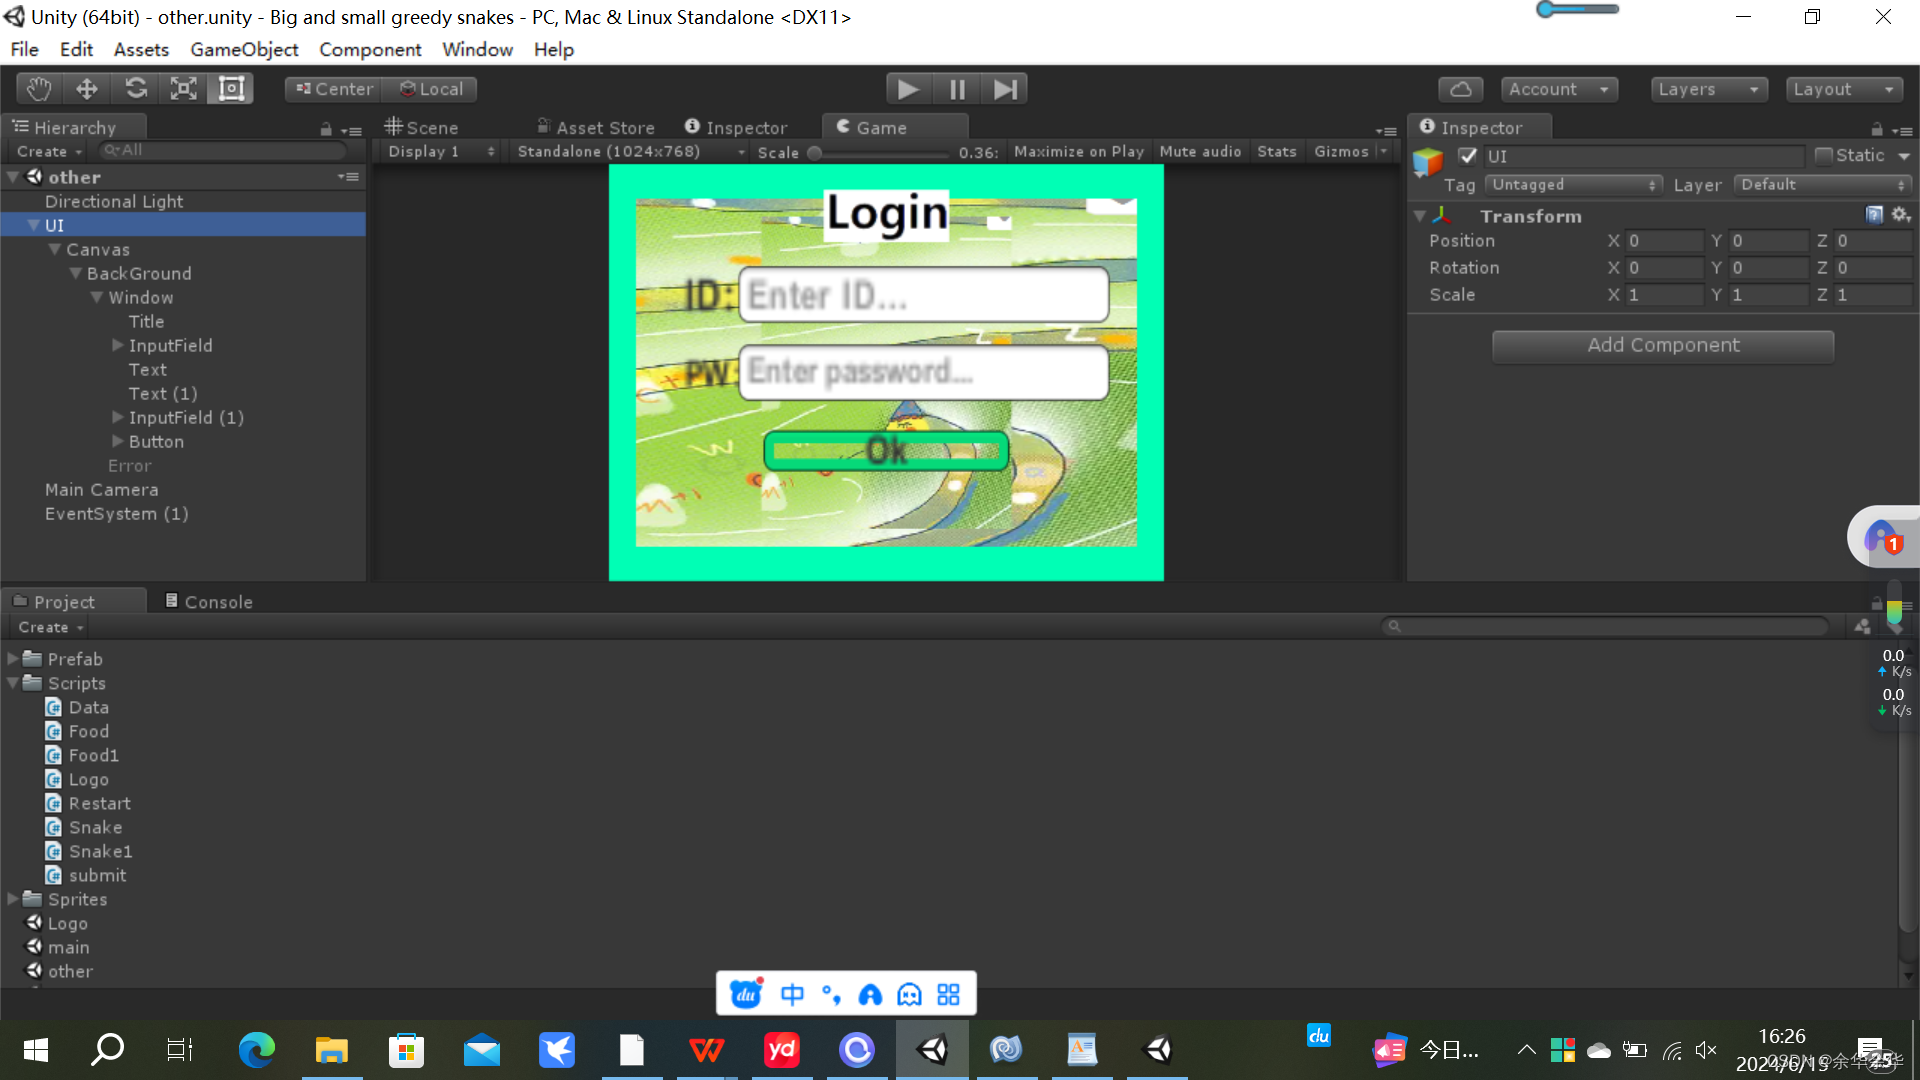Viewport: 1920px width, 1080px height.
Task: Select the Scale tool icon
Action: point(183,89)
